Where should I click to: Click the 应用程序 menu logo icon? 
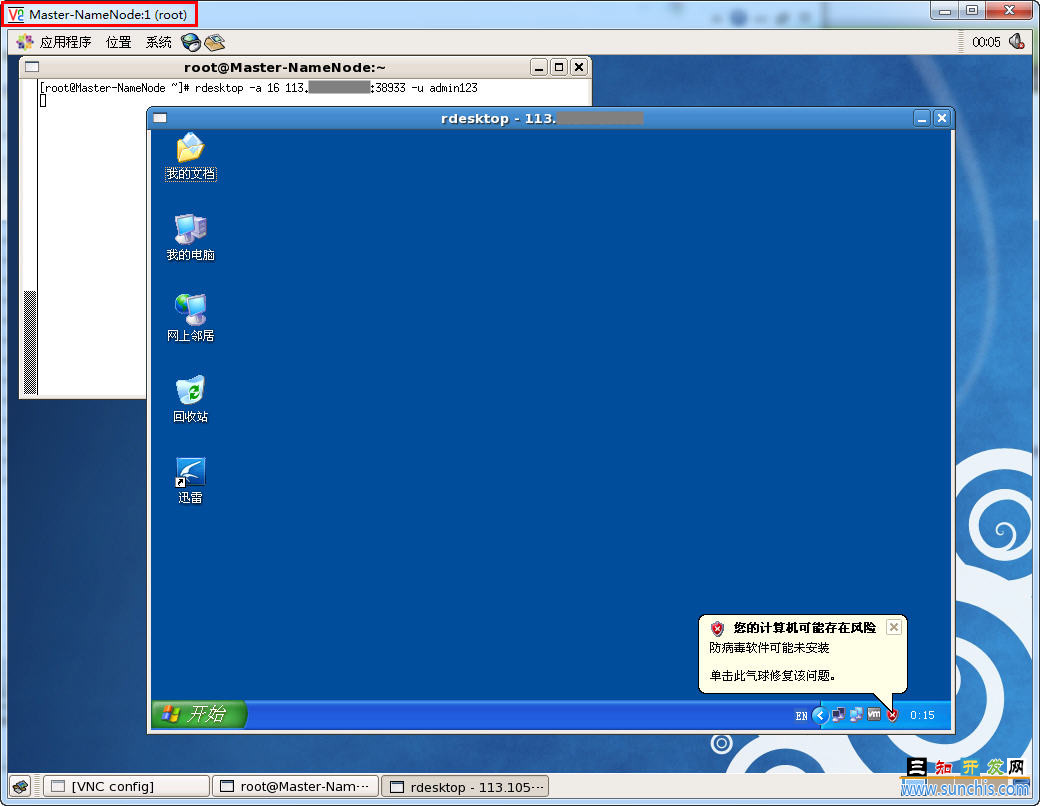[25, 42]
